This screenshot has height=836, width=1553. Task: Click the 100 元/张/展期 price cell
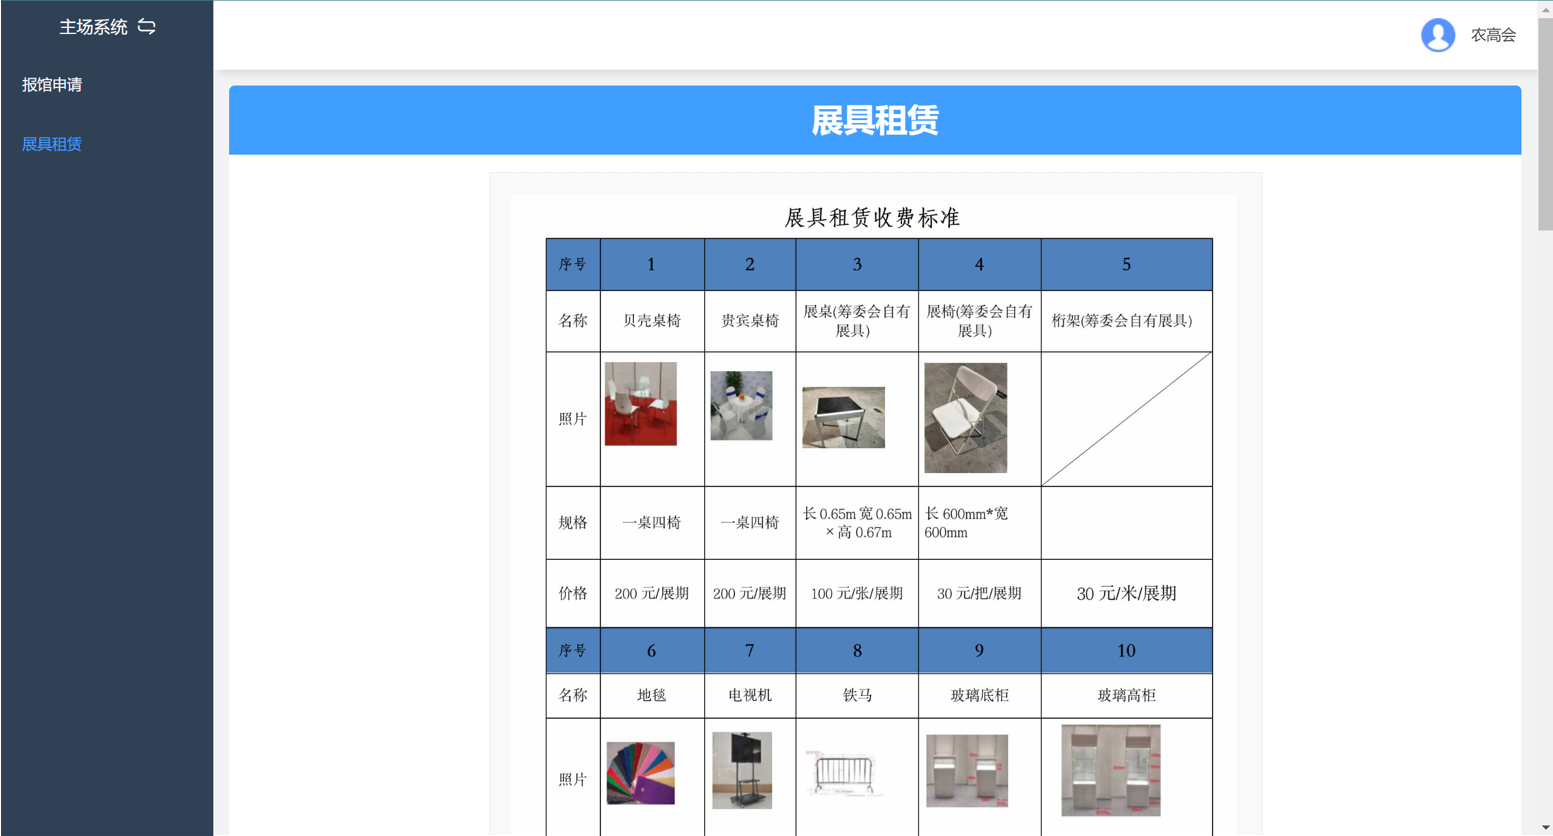coord(857,594)
